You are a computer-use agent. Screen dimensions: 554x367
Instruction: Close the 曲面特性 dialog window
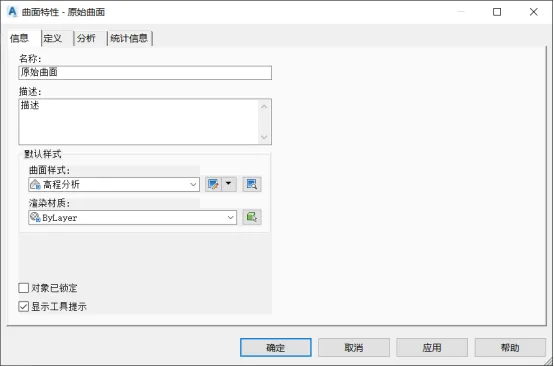tap(534, 12)
